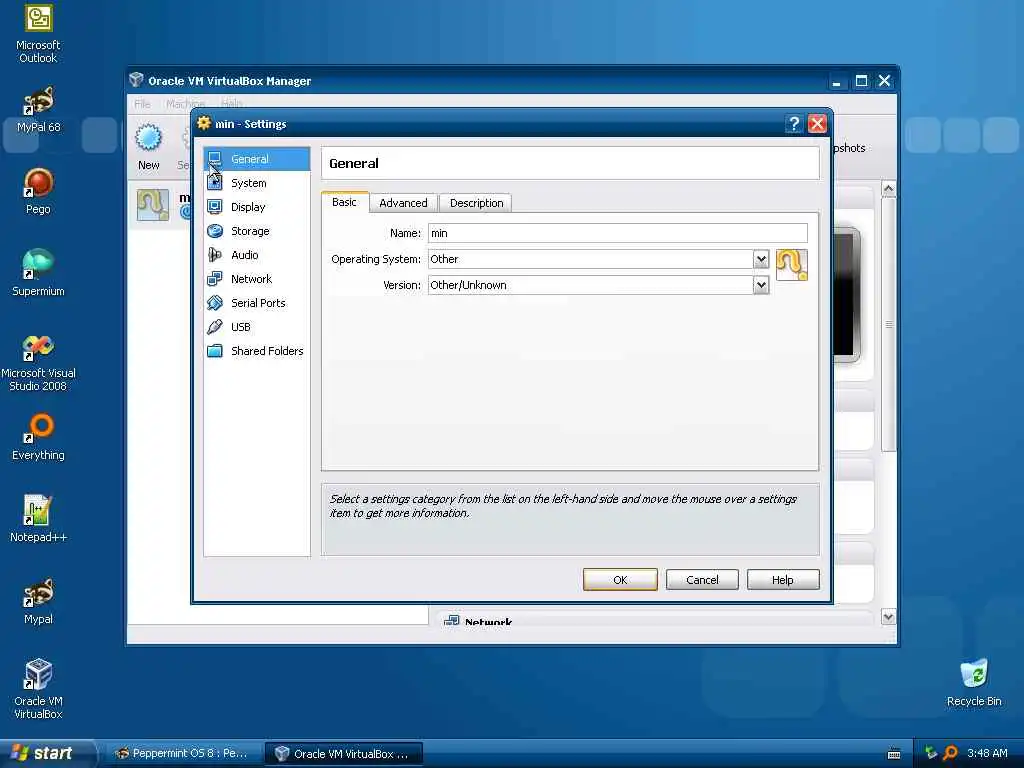Cancel the settings dialog
The image size is (1024, 768).
click(702, 580)
